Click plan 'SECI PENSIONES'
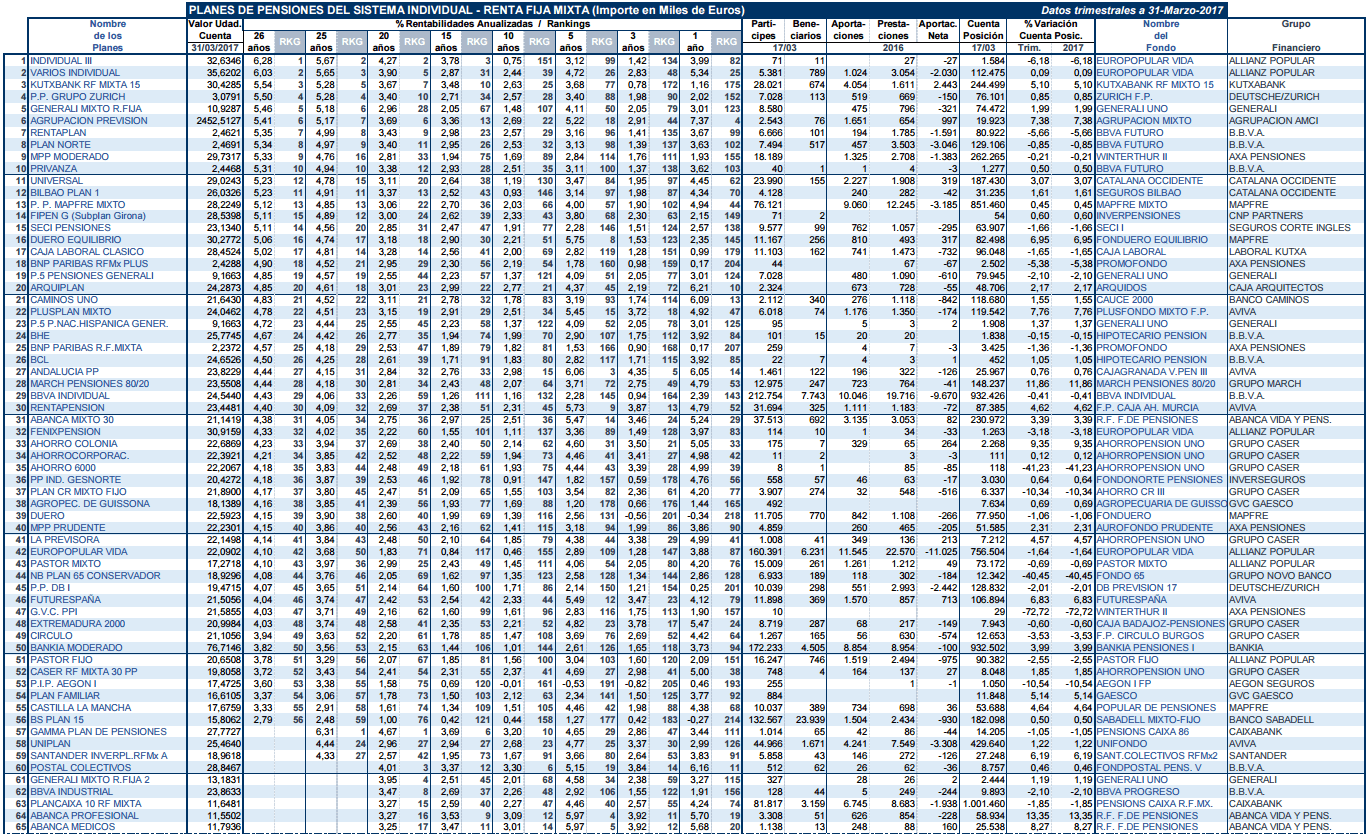This screenshot has width=1368, height=834. (x=68, y=227)
